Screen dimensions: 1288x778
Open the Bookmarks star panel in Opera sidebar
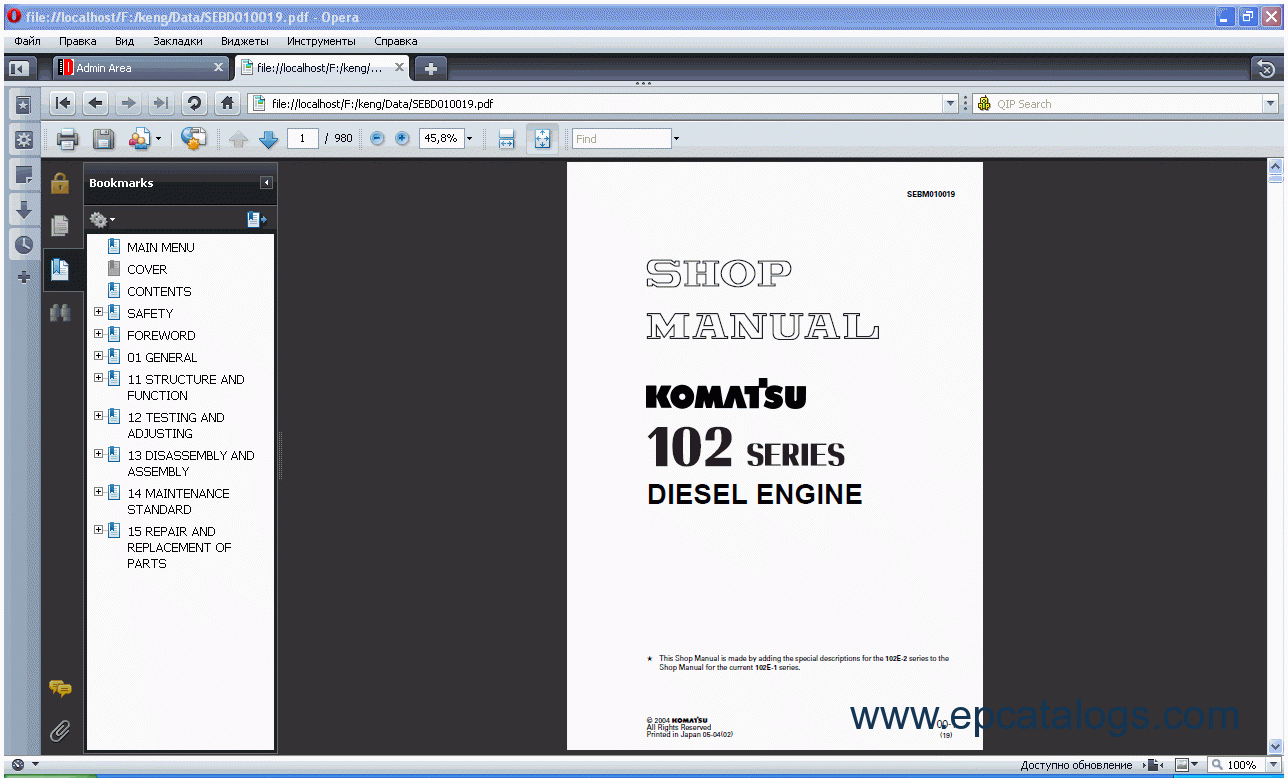click(24, 104)
